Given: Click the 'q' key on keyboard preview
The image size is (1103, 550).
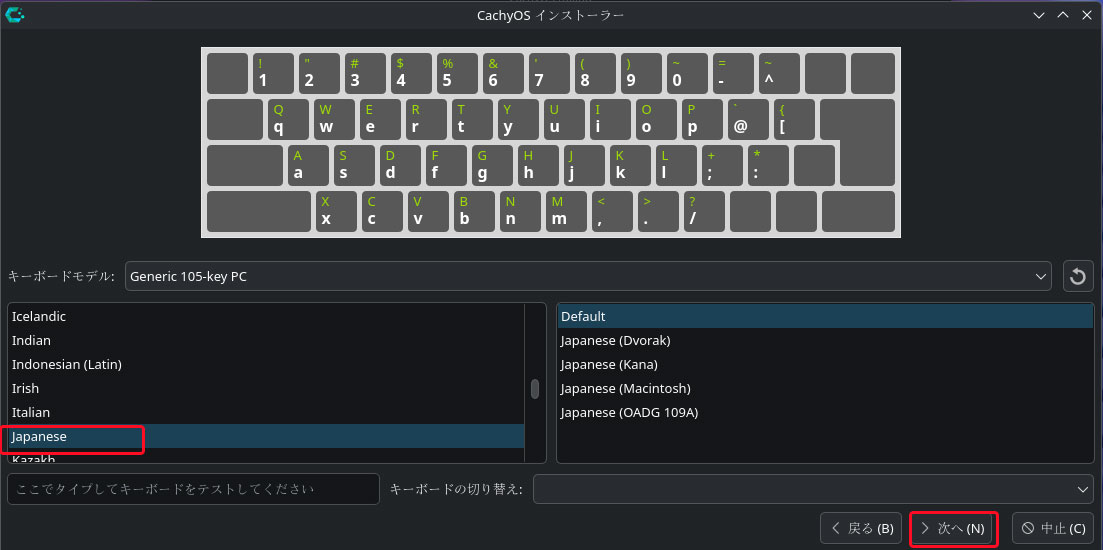Looking at the screenshot, I should coord(288,120).
